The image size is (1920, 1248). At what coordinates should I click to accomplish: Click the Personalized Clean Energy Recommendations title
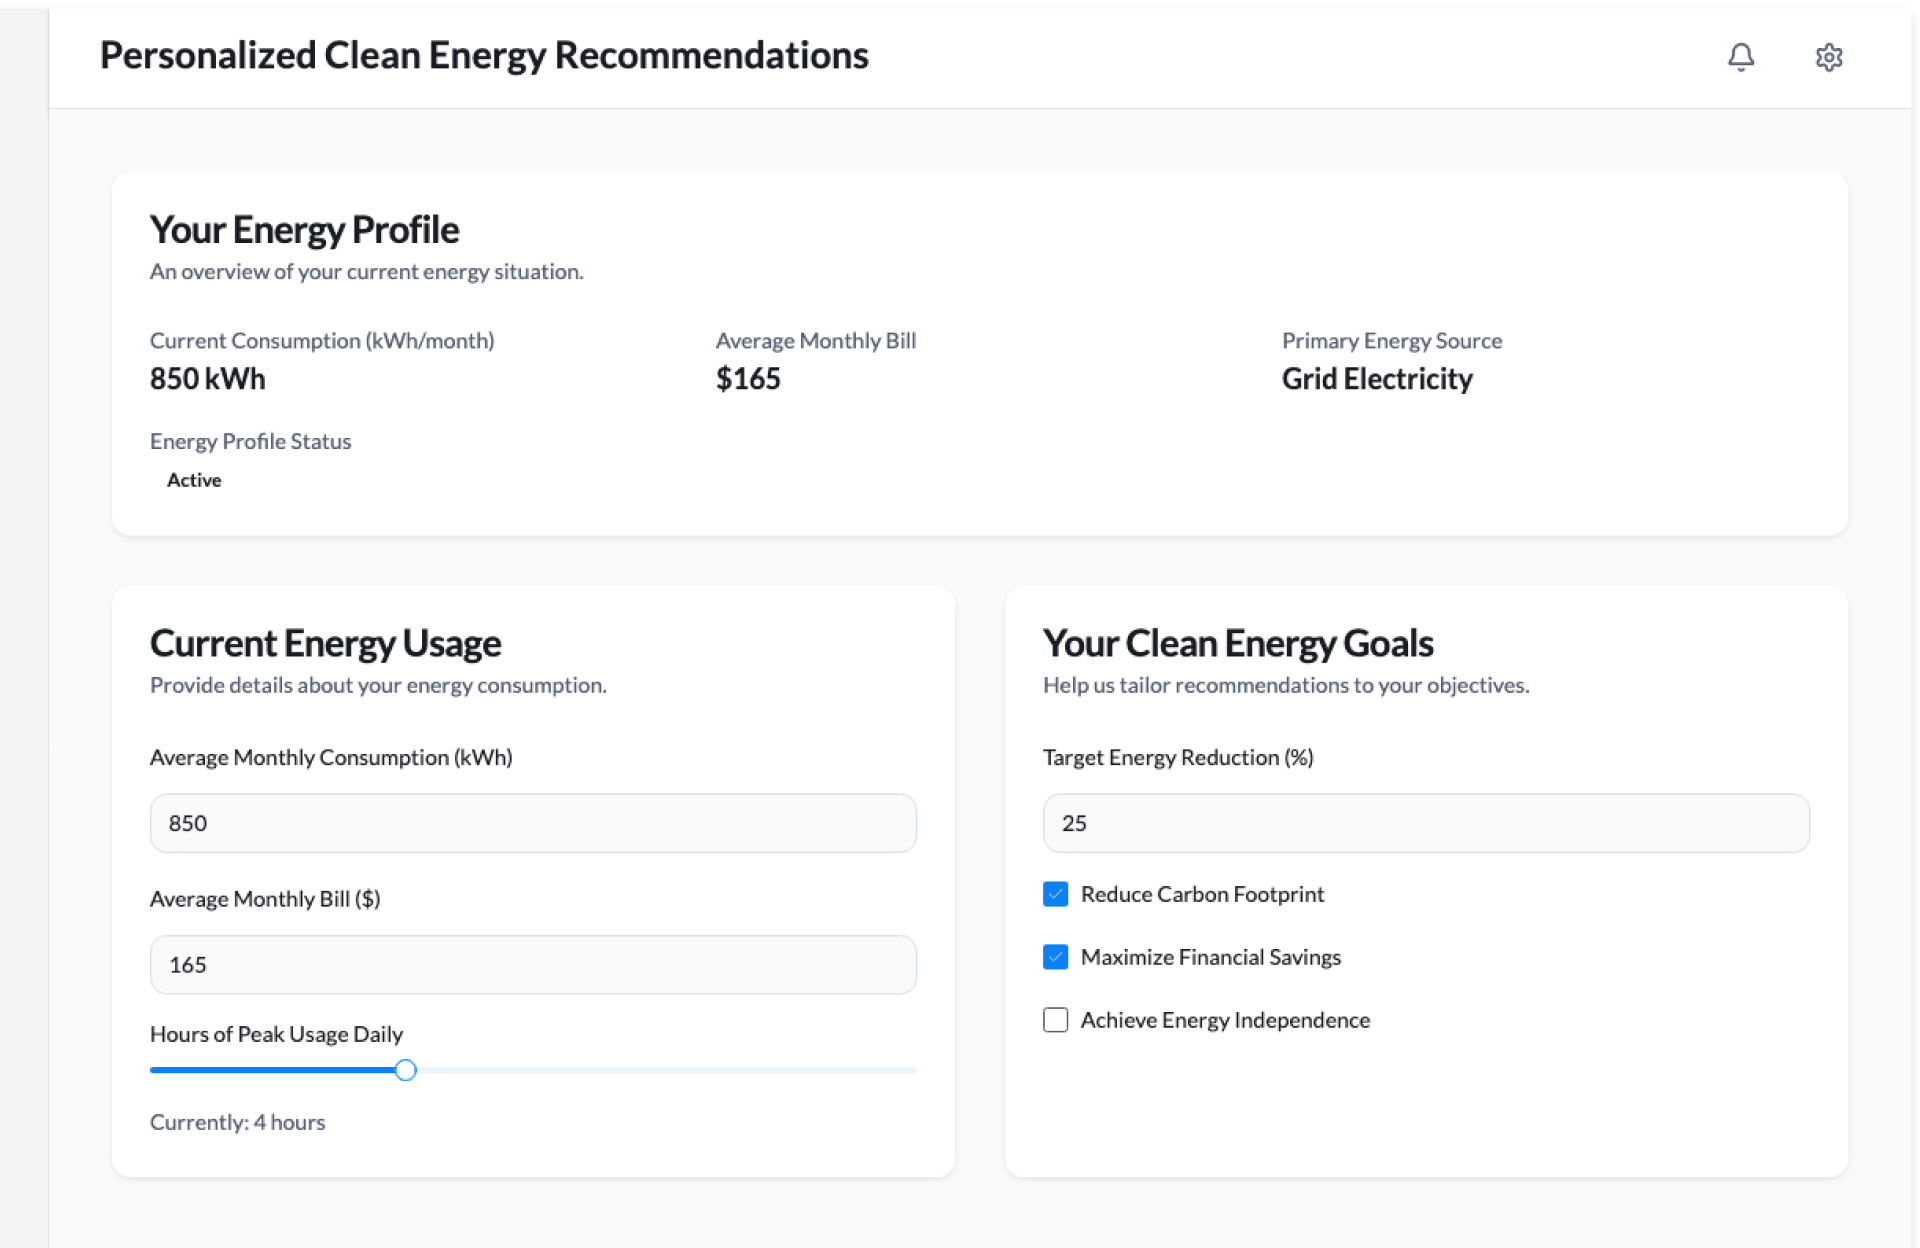click(x=484, y=55)
